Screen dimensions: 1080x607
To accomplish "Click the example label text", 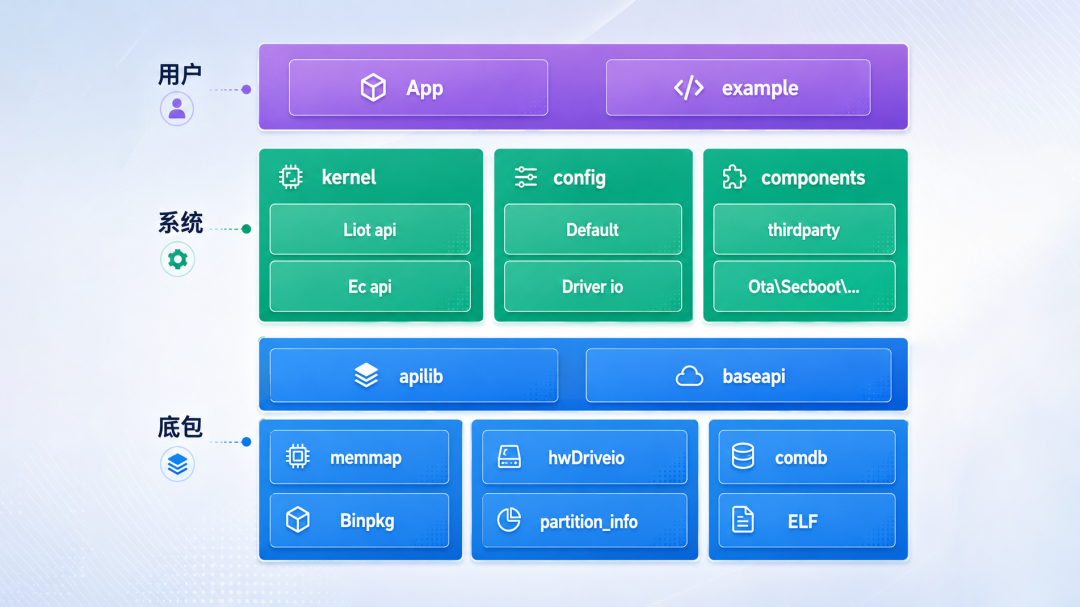I will (x=760, y=88).
